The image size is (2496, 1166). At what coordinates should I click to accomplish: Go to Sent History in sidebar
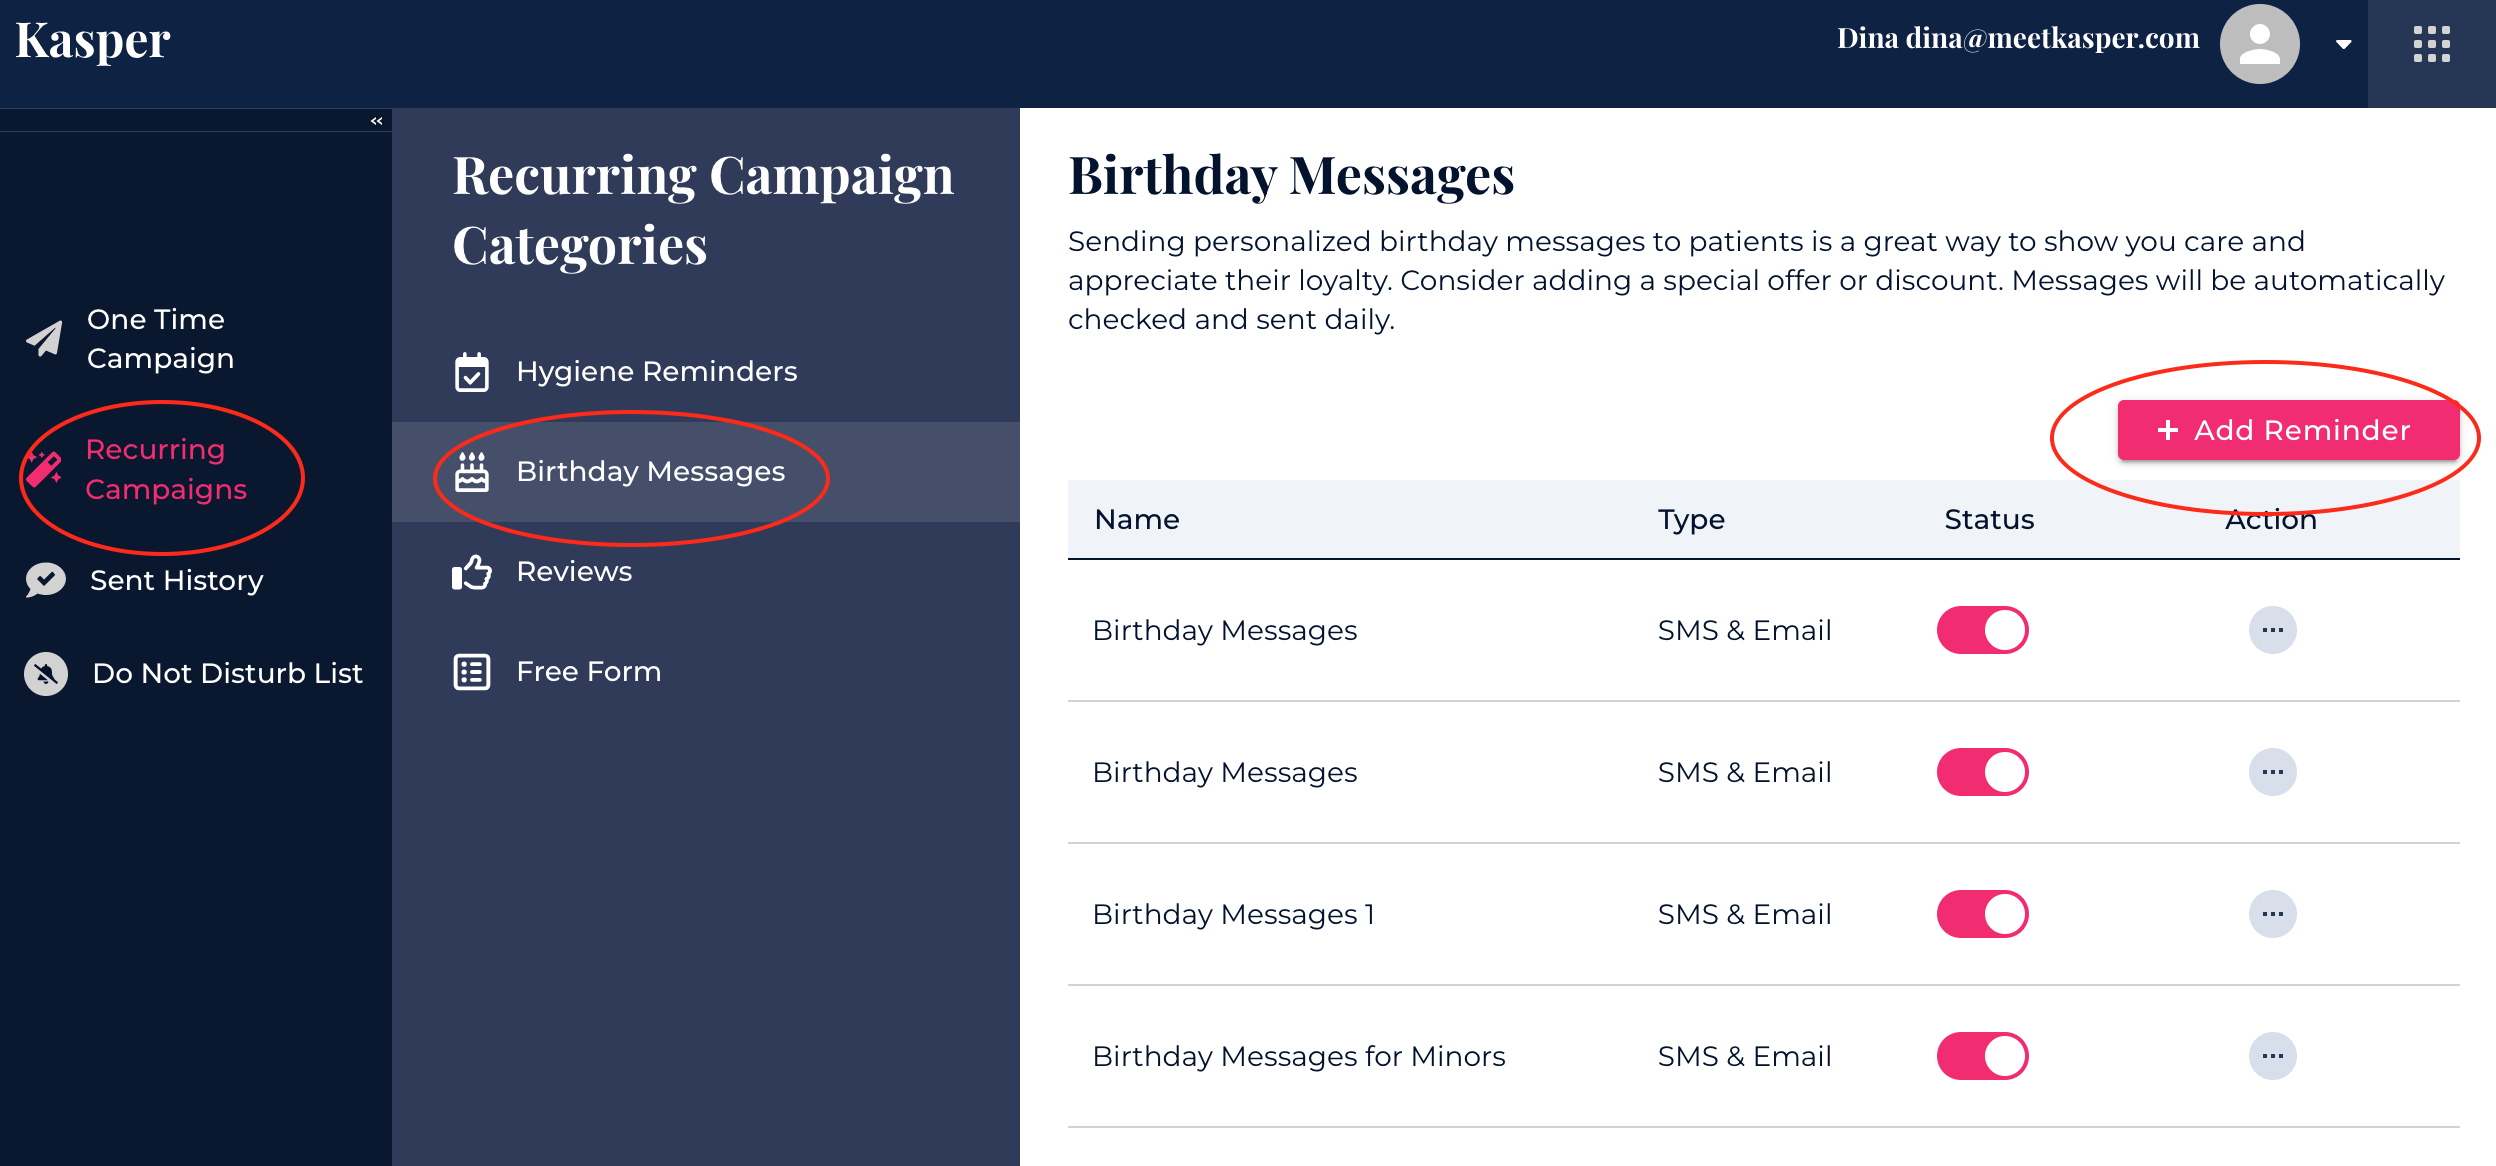click(176, 580)
